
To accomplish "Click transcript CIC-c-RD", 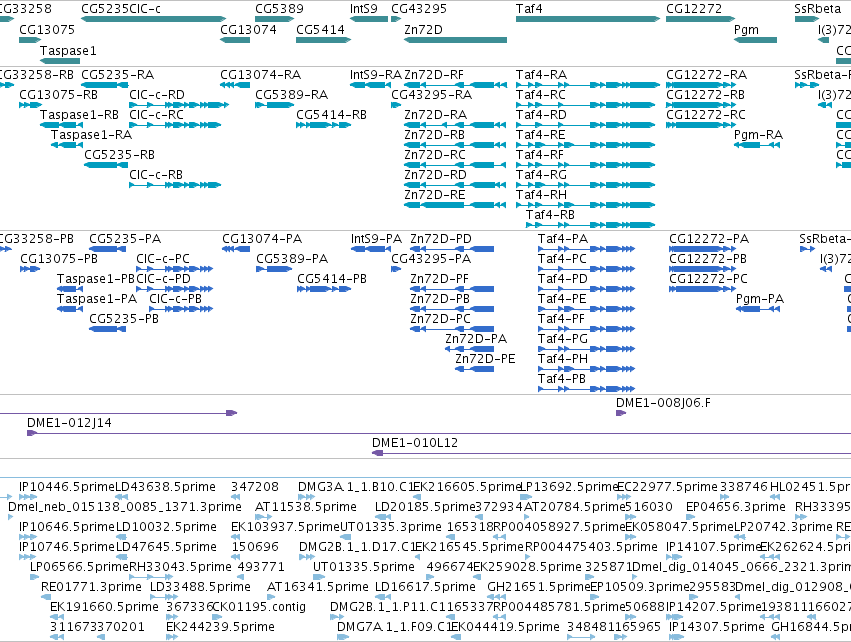I will (179, 105).
